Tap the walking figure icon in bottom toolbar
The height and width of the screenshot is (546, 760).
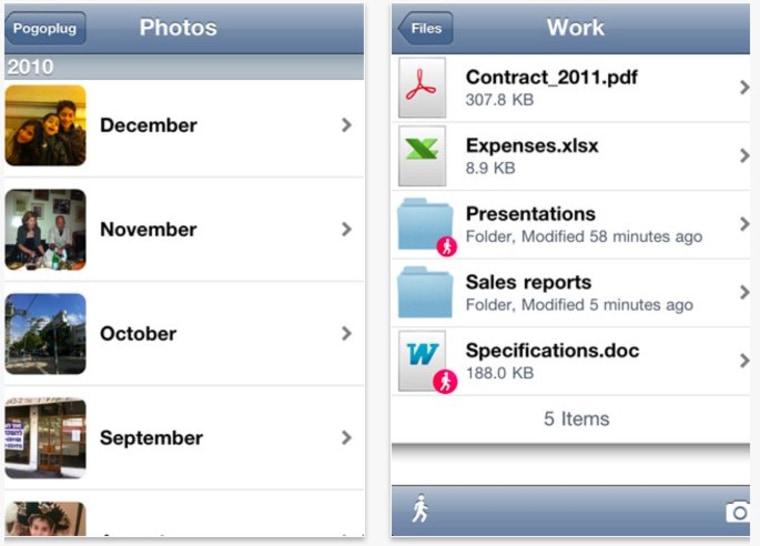(x=421, y=509)
